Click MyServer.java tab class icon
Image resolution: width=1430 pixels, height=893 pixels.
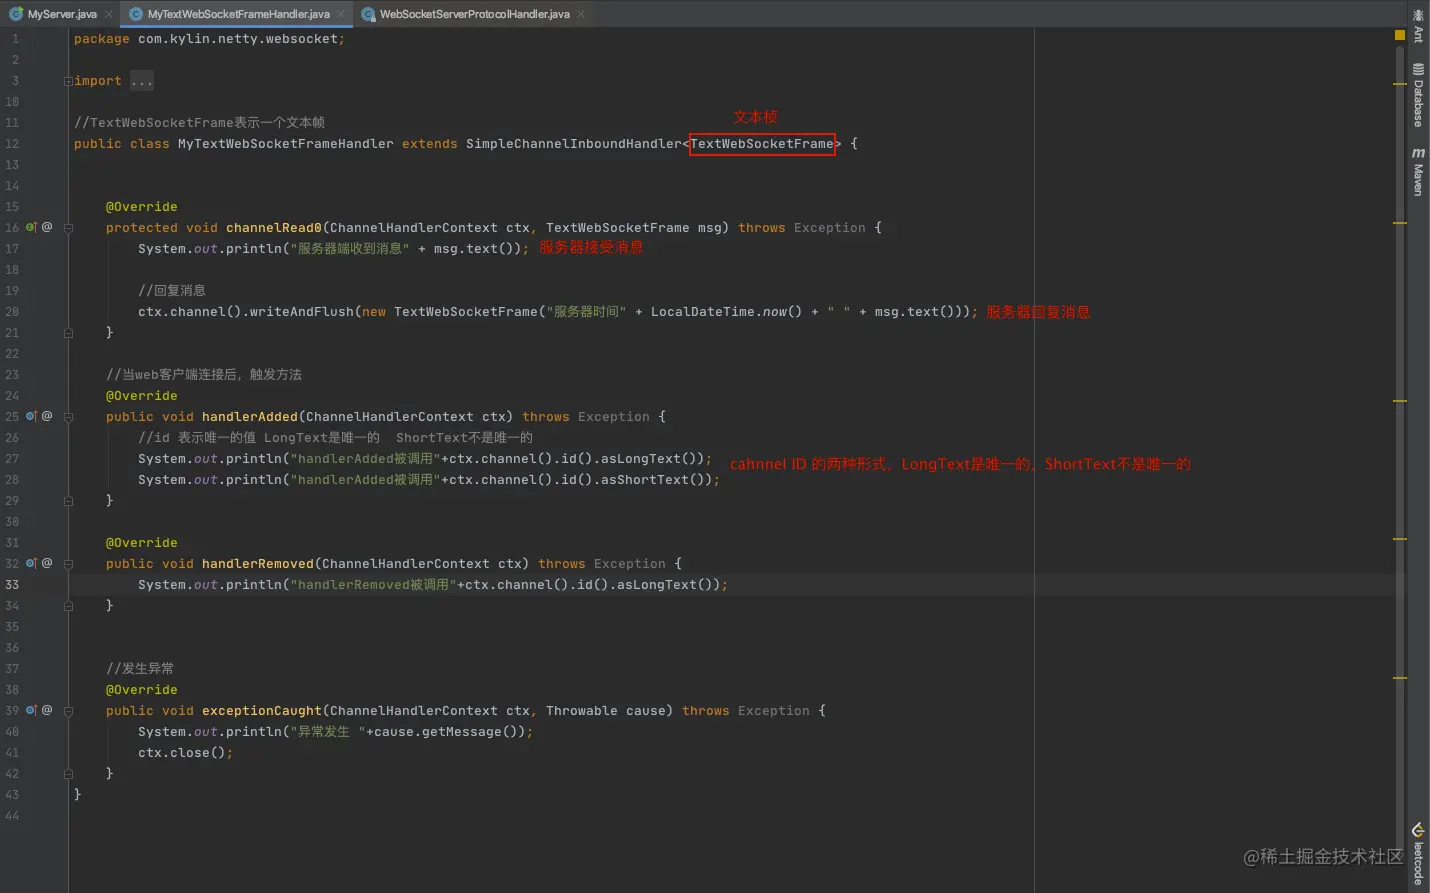point(16,14)
